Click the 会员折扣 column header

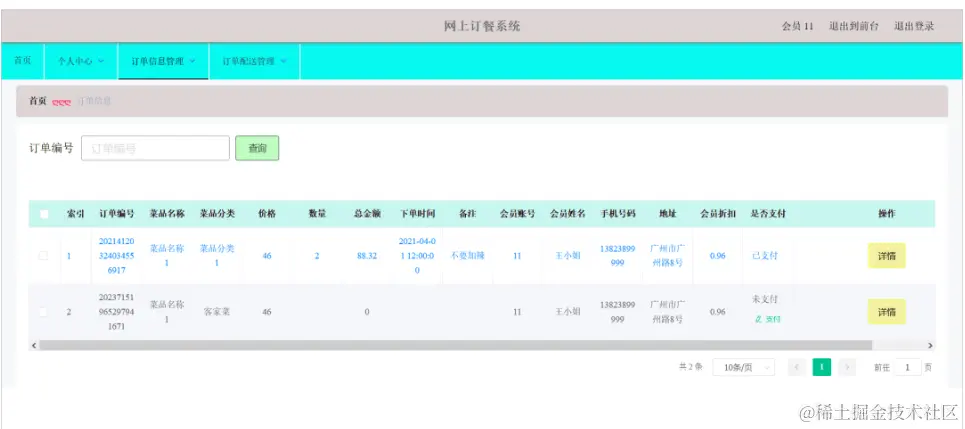[x=718, y=214]
